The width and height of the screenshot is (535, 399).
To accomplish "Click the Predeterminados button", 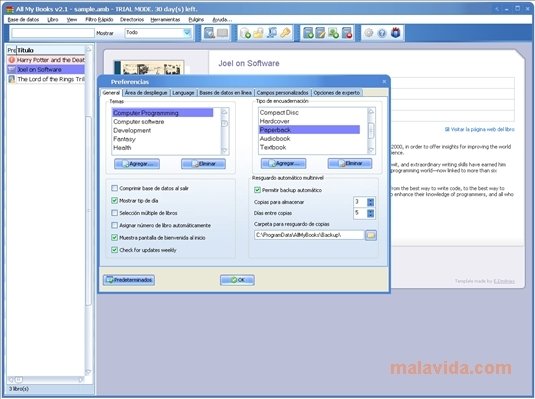I will tap(129, 280).
